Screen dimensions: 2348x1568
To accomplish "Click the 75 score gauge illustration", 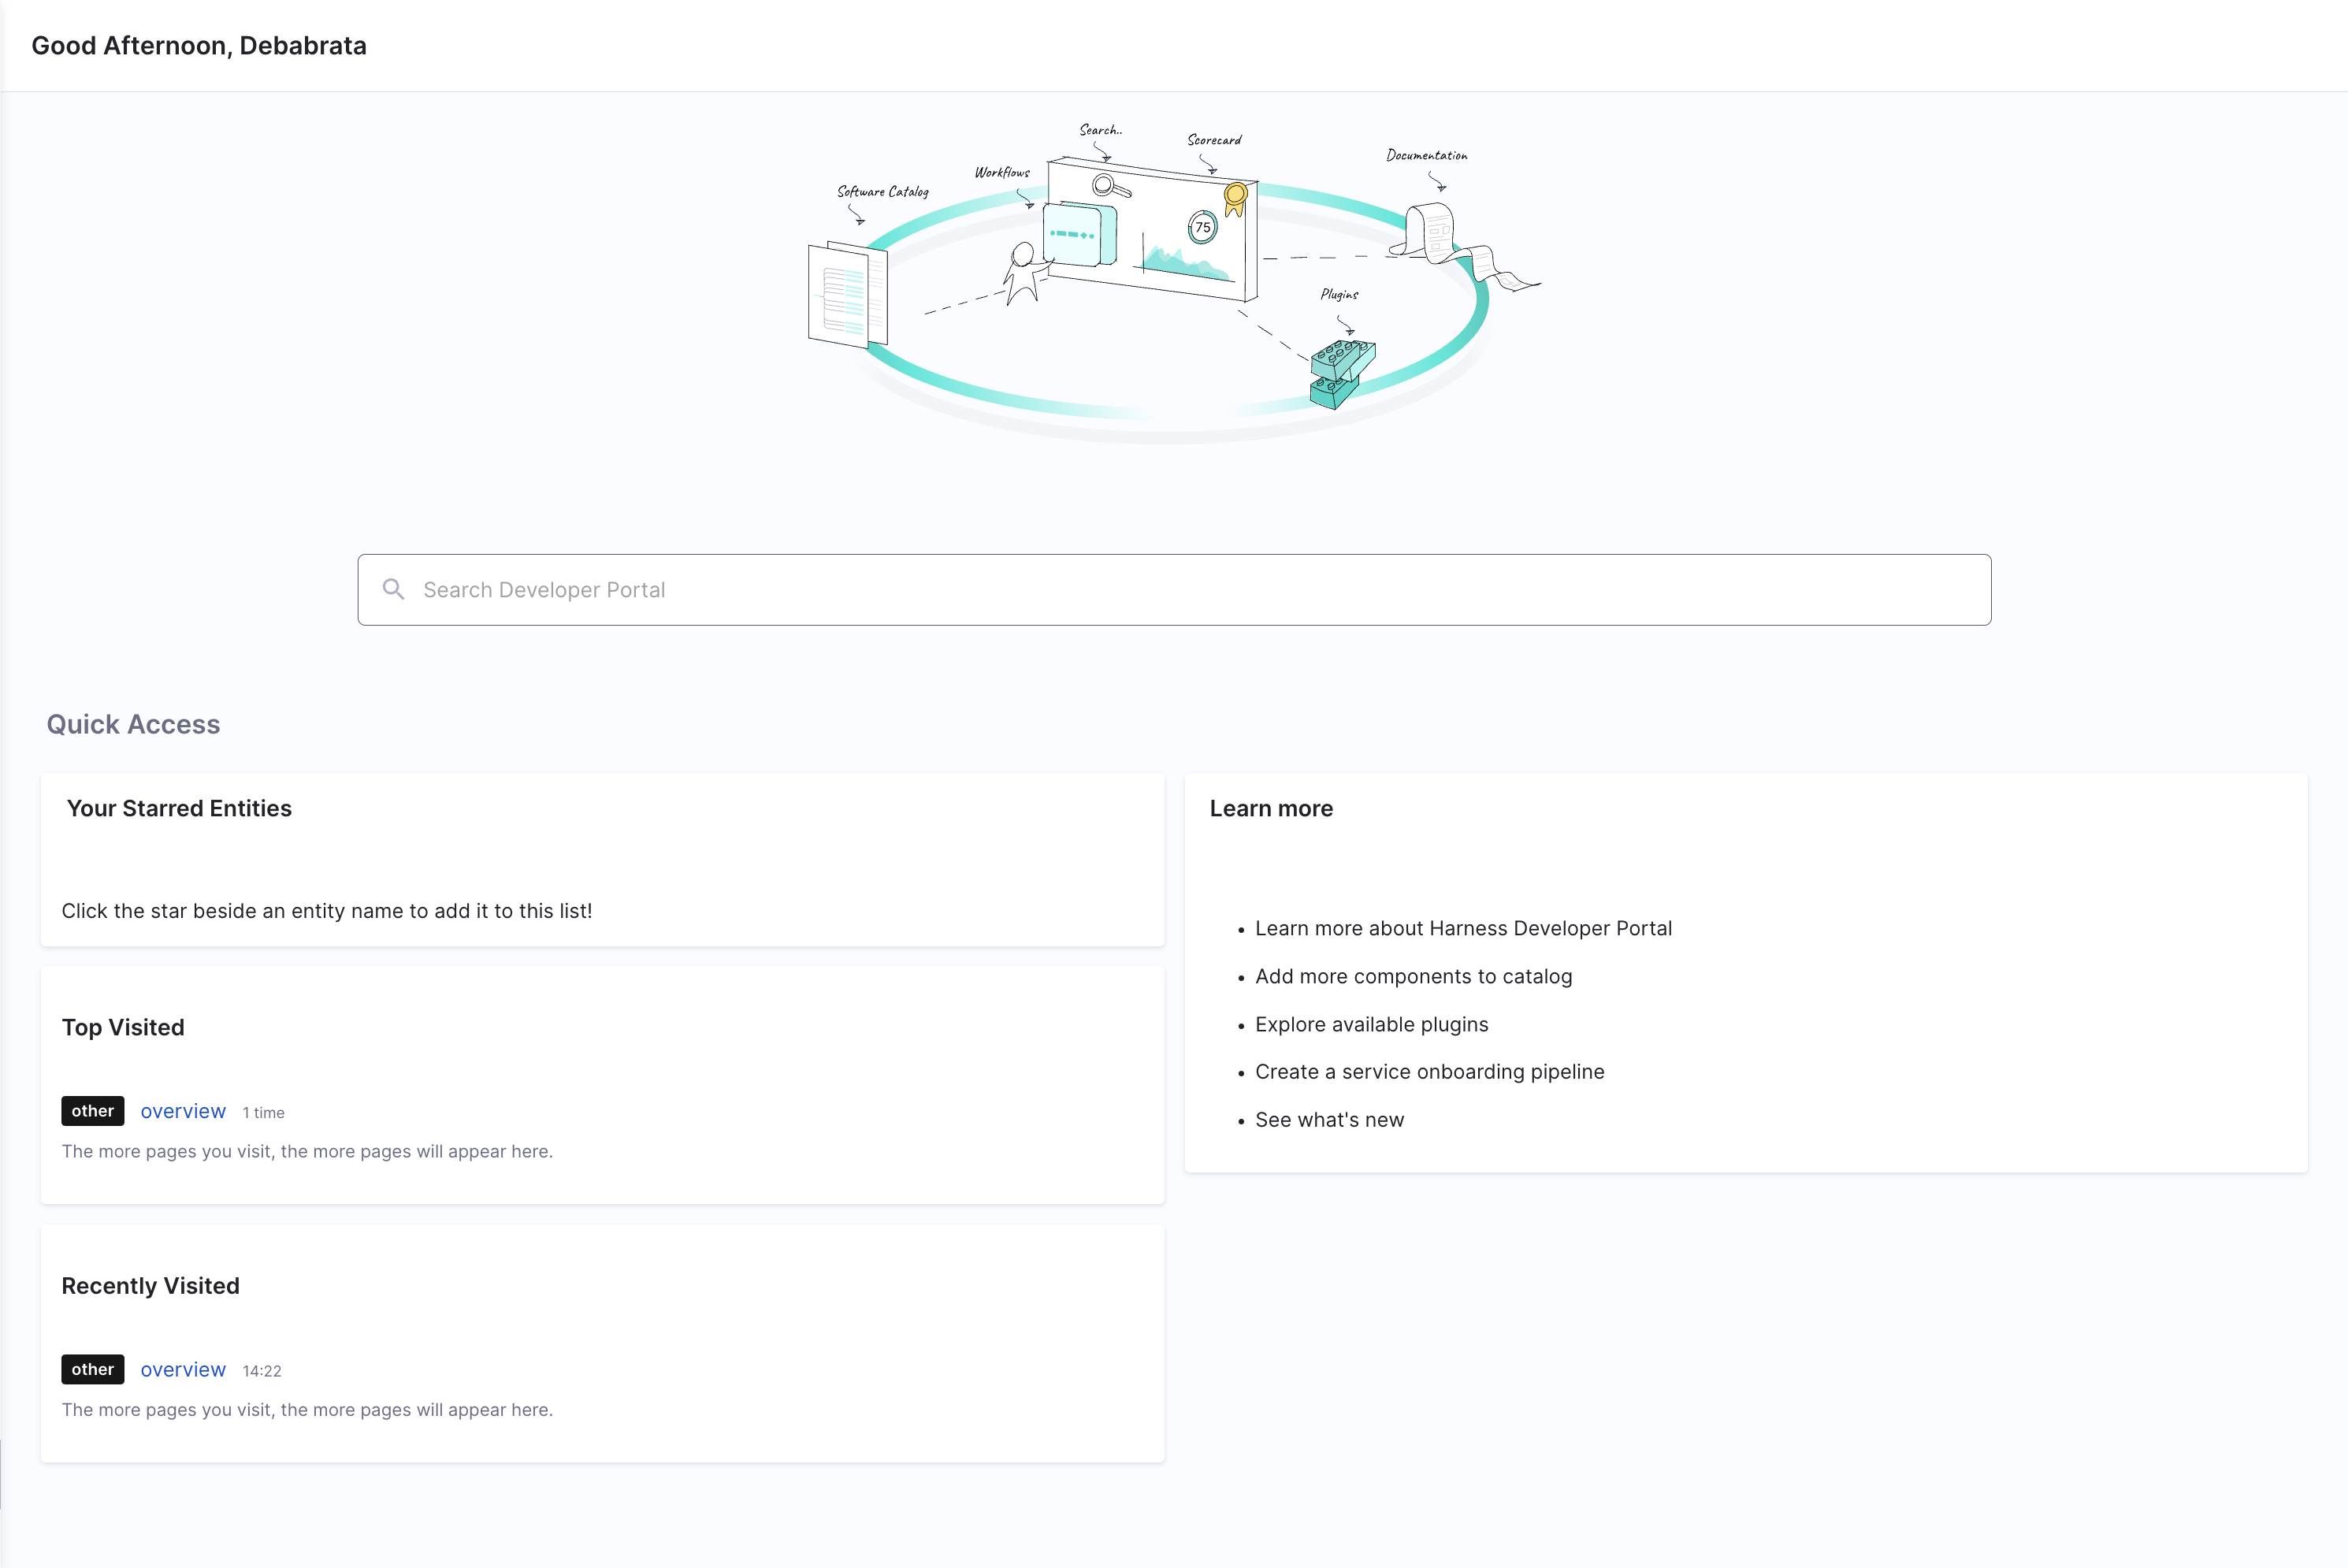I will [x=1202, y=228].
